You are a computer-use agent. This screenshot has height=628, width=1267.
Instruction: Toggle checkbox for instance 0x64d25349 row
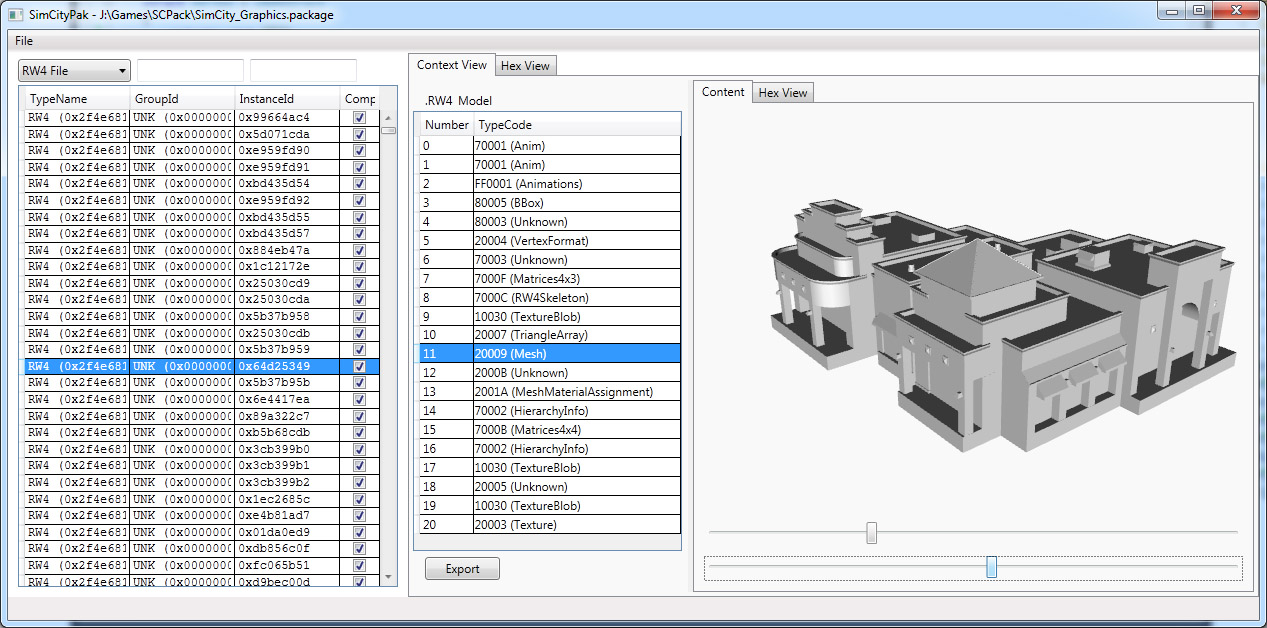pyautogui.click(x=359, y=366)
